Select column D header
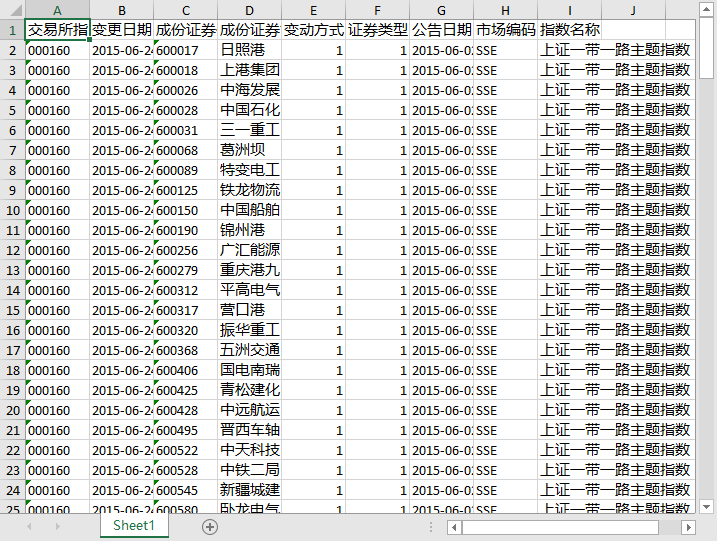 coord(250,10)
